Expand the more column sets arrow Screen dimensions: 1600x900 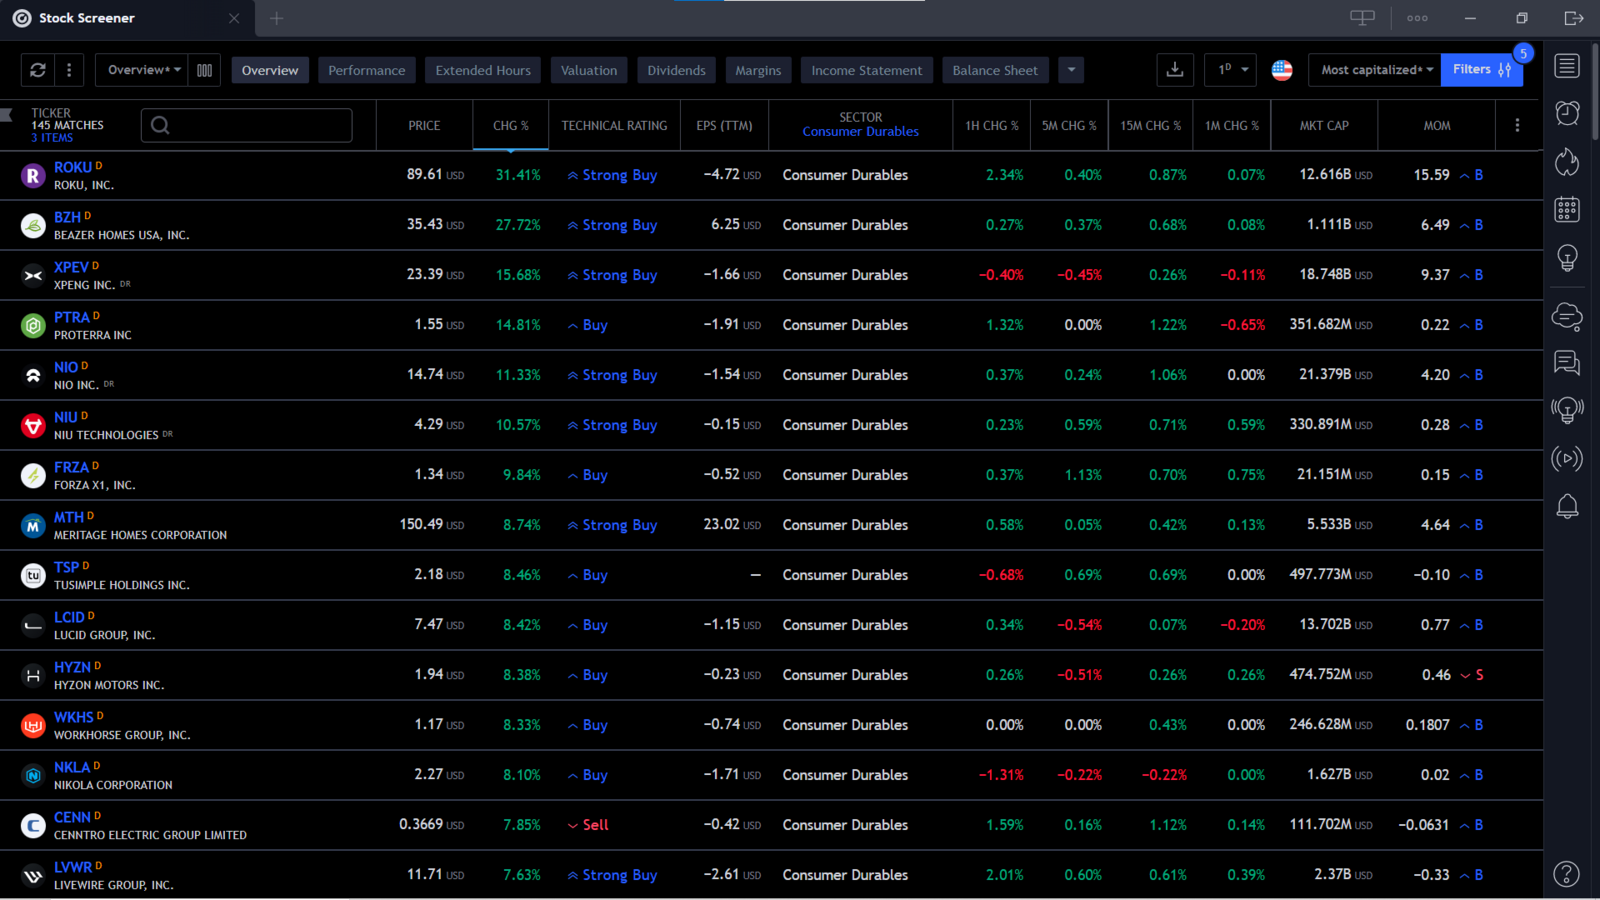point(1071,70)
